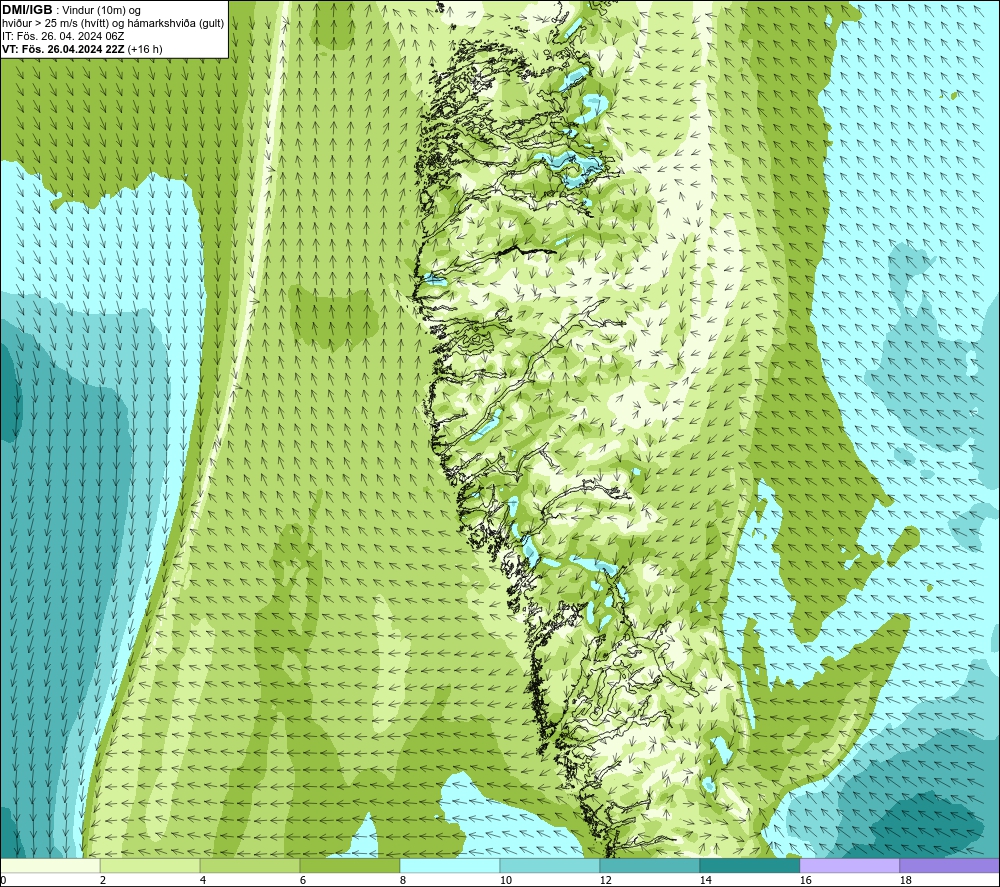1000x887 pixels.
Task: Click the teal 12–14 m/s legend band
Action: 650,865
